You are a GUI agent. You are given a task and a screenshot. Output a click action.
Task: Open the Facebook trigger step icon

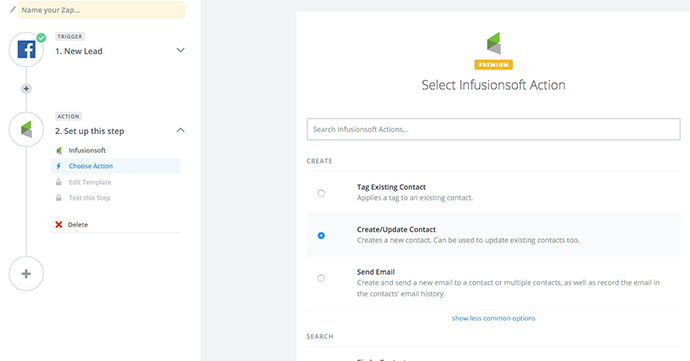click(x=26, y=49)
